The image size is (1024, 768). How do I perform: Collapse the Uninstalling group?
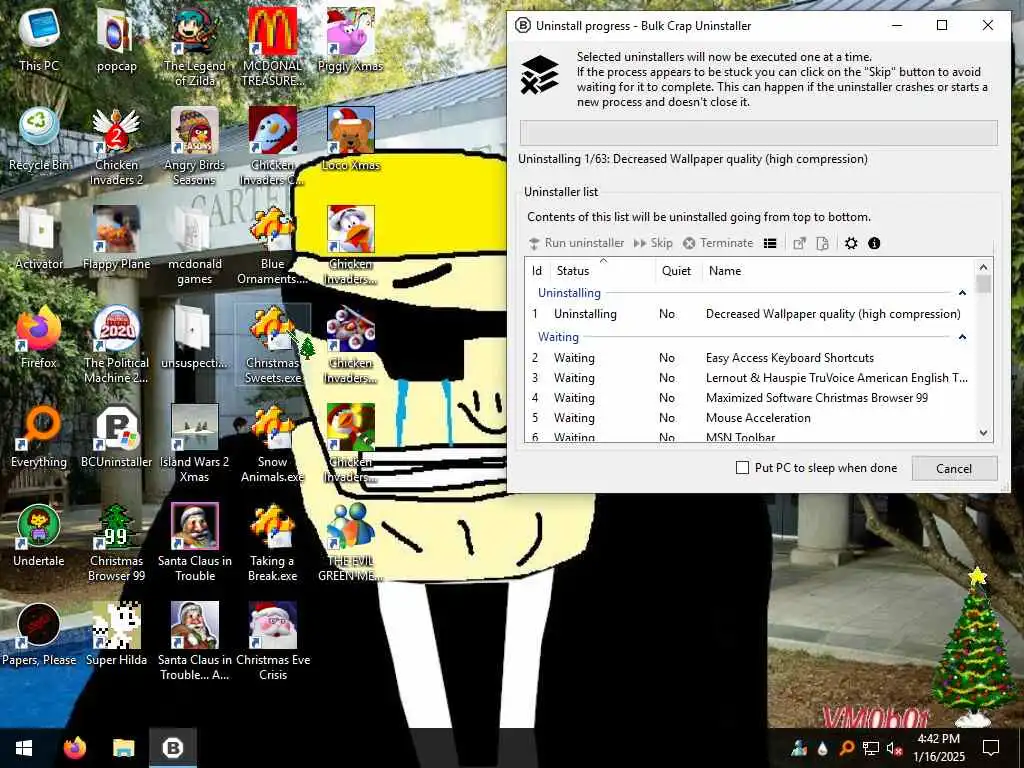coord(962,293)
